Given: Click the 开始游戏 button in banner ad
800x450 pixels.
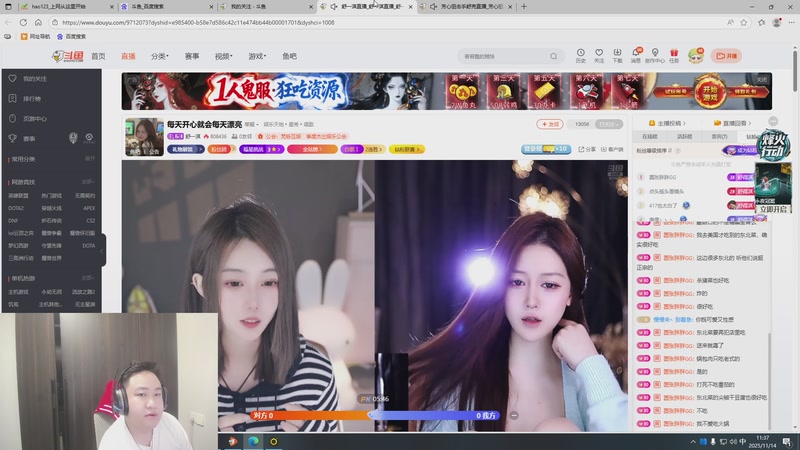Looking at the screenshot, I should 710,92.
